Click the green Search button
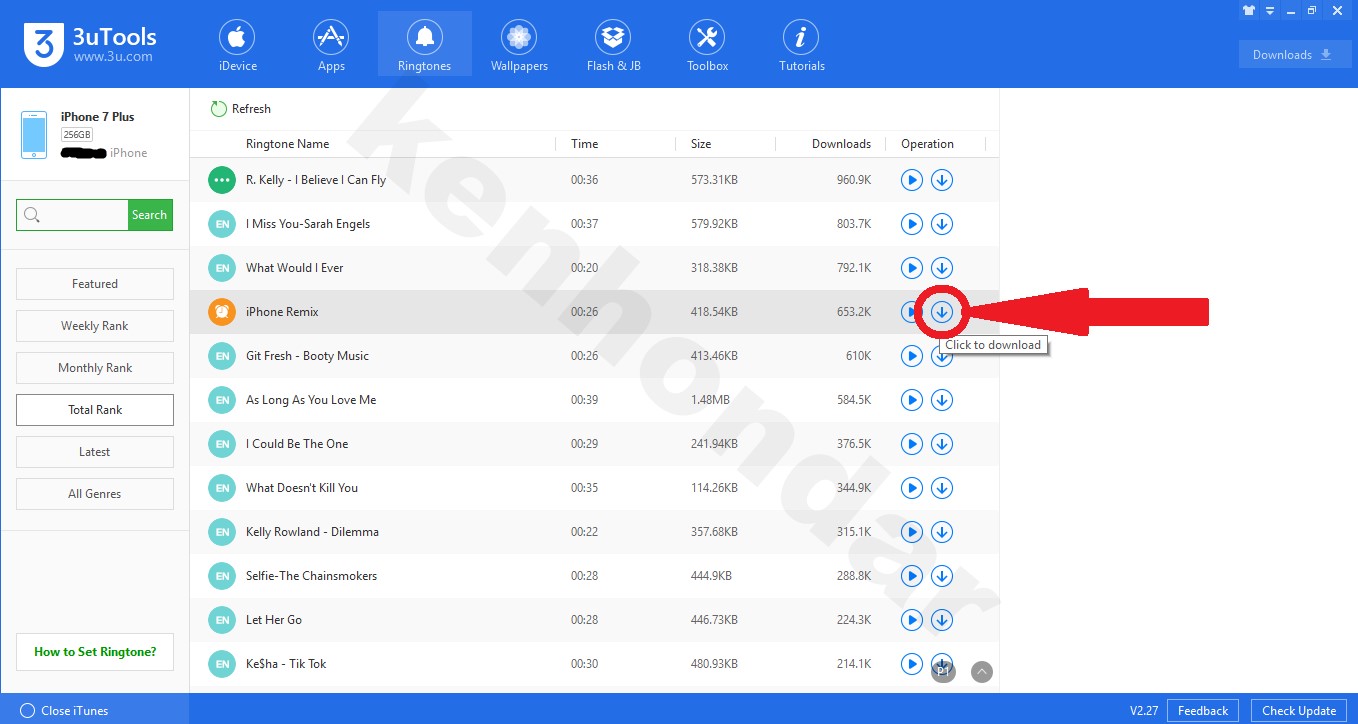This screenshot has width=1358, height=724. click(149, 215)
